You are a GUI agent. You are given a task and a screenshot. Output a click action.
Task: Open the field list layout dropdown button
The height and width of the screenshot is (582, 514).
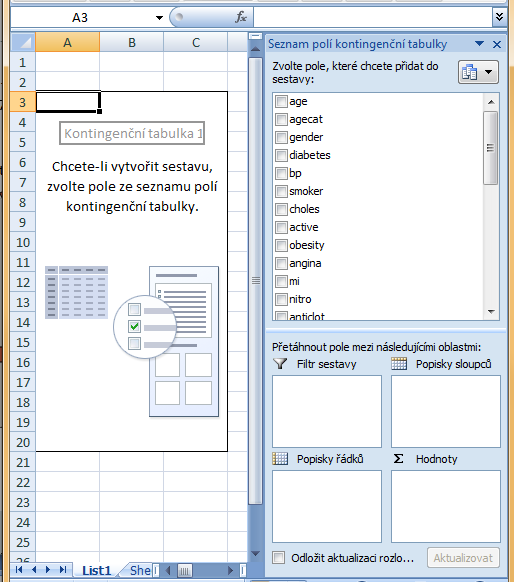click(478, 72)
